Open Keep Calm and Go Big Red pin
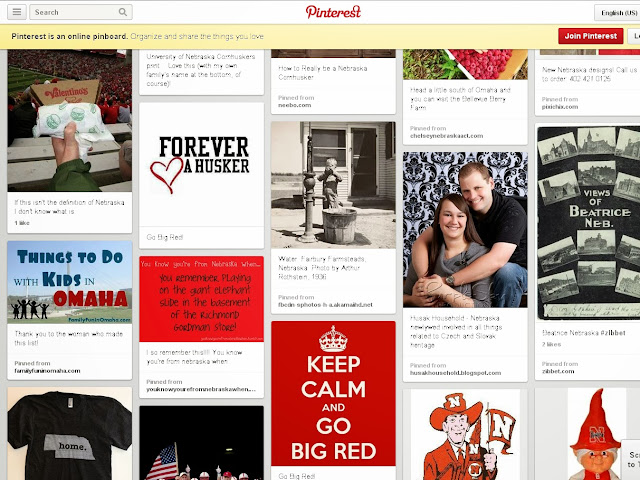 coord(333,393)
